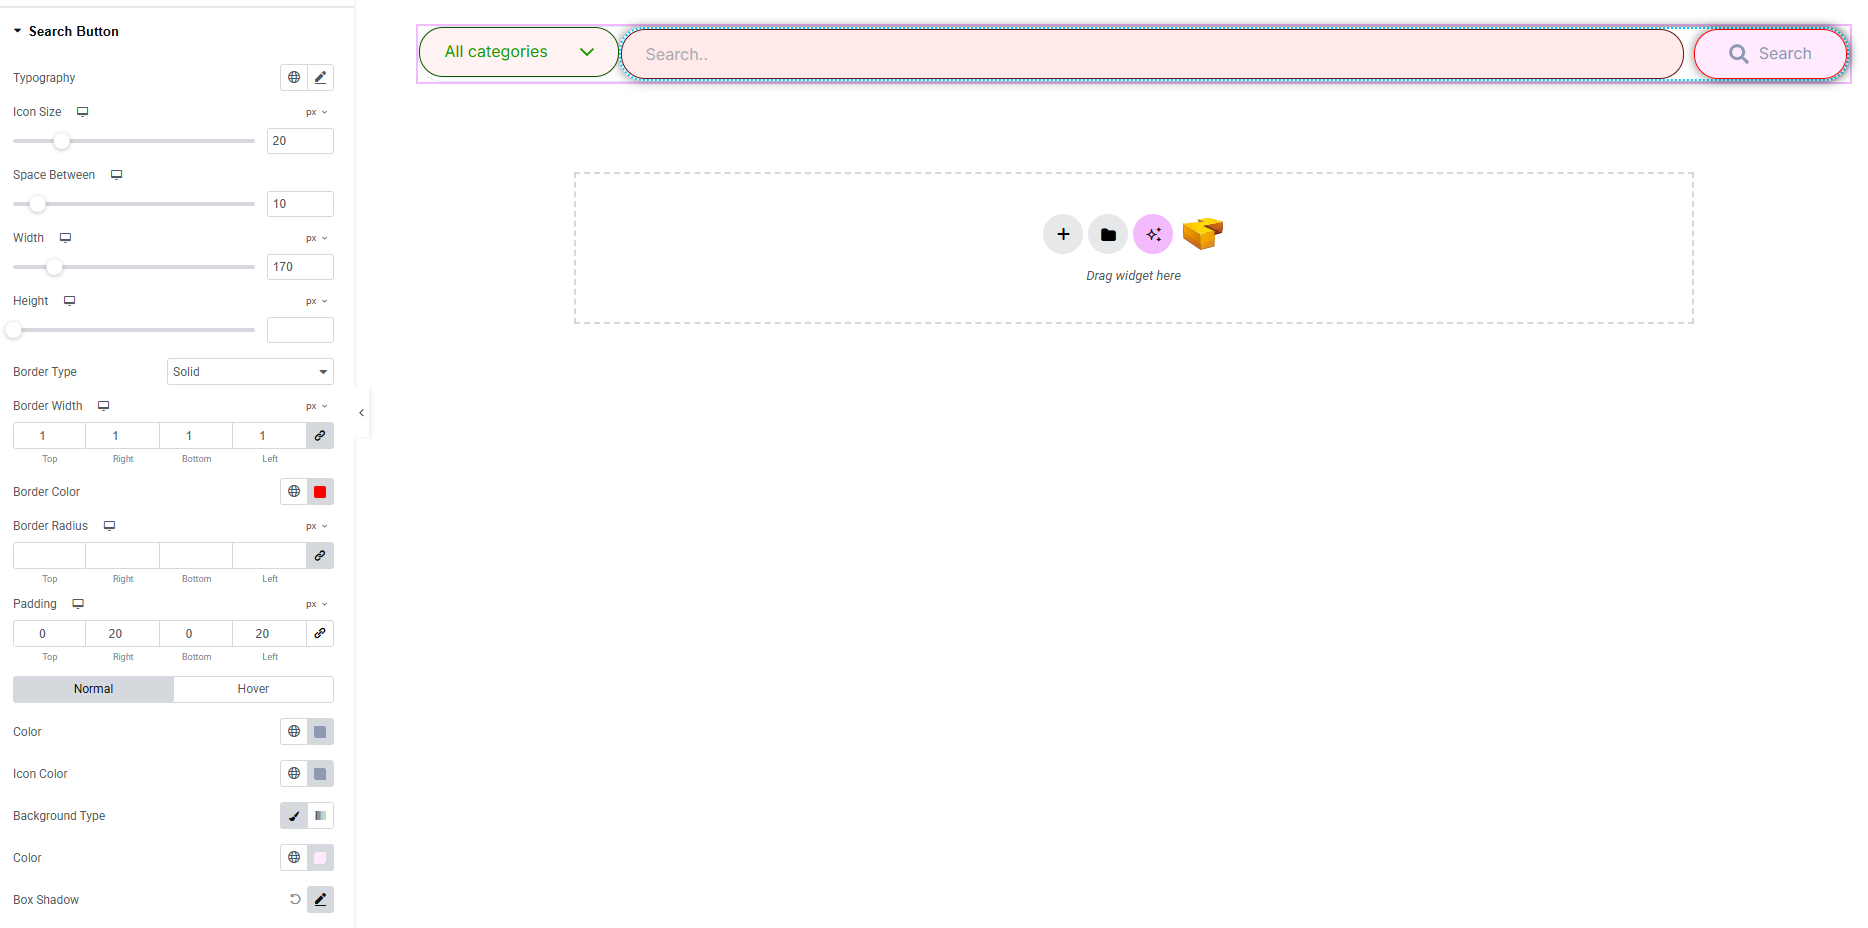Click the add new section plus icon
1868x928 pixels.
tap(1063, 234)
